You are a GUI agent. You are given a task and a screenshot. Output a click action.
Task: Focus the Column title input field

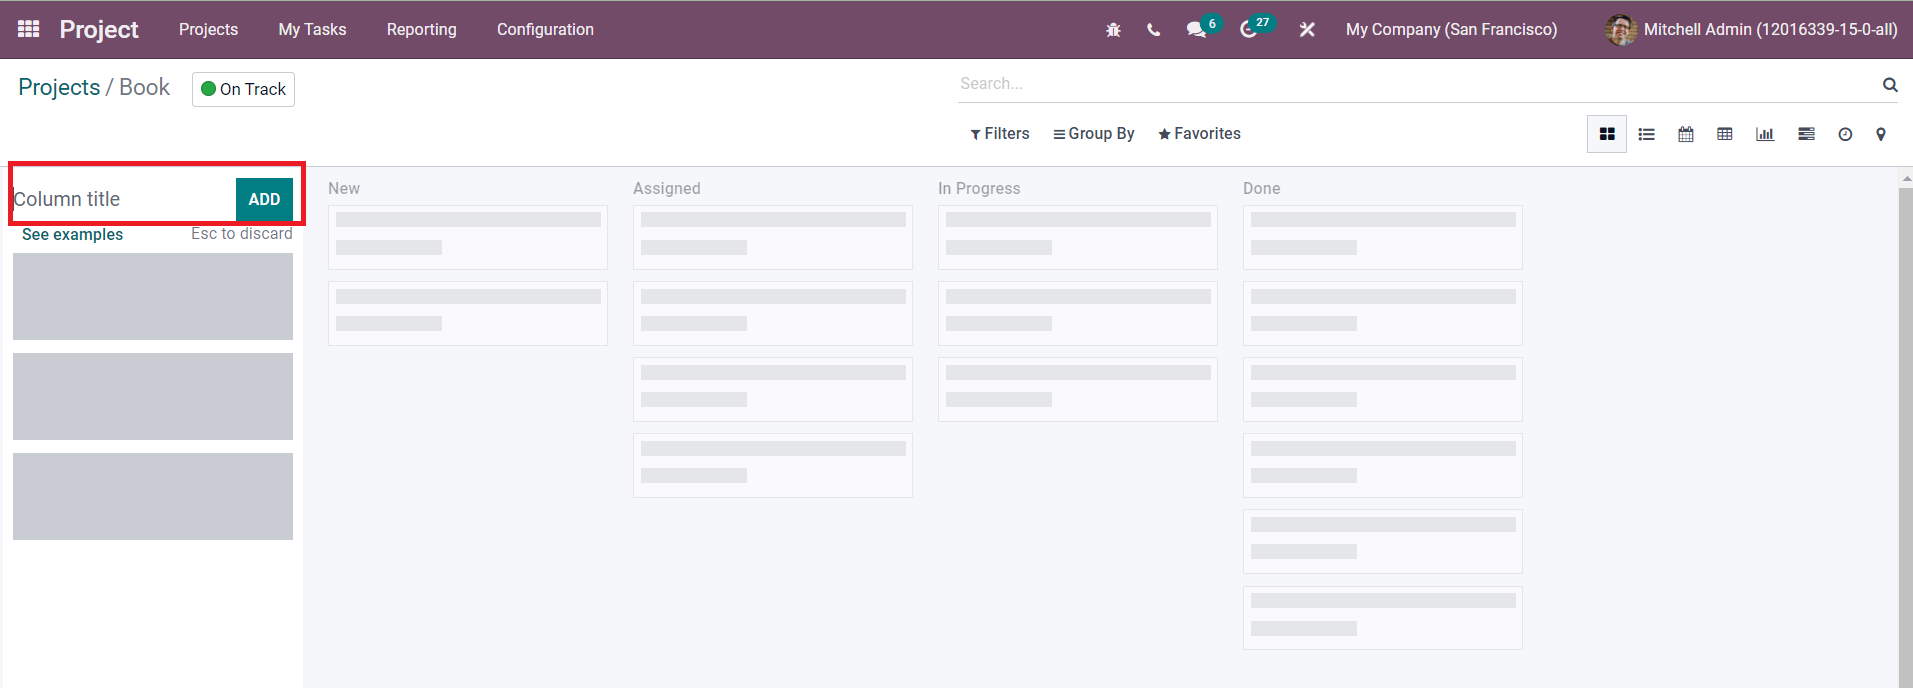(x=124, y=199)
